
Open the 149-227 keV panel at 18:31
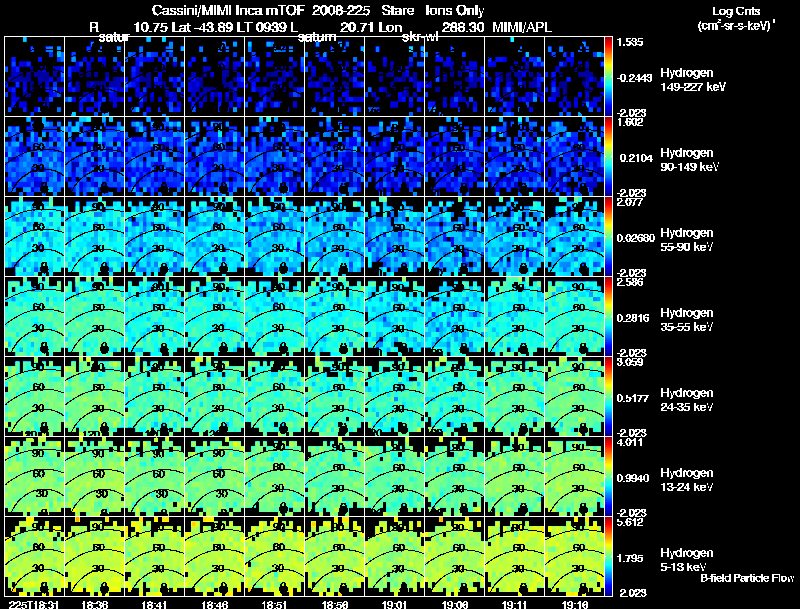point(34,77)
